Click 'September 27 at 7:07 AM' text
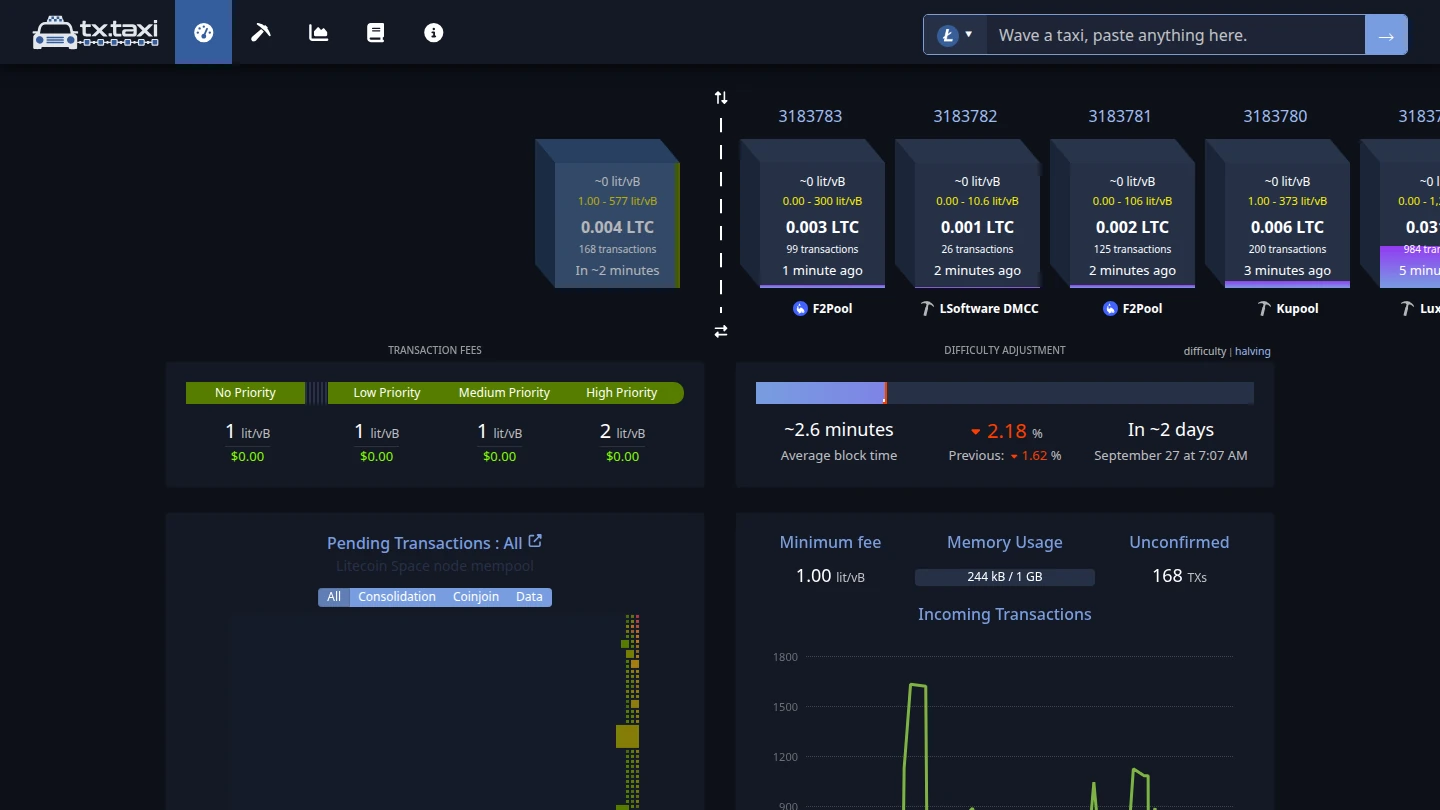Image resolution: width=1440 pixels, height=810 pixels. pos(1171,456)
